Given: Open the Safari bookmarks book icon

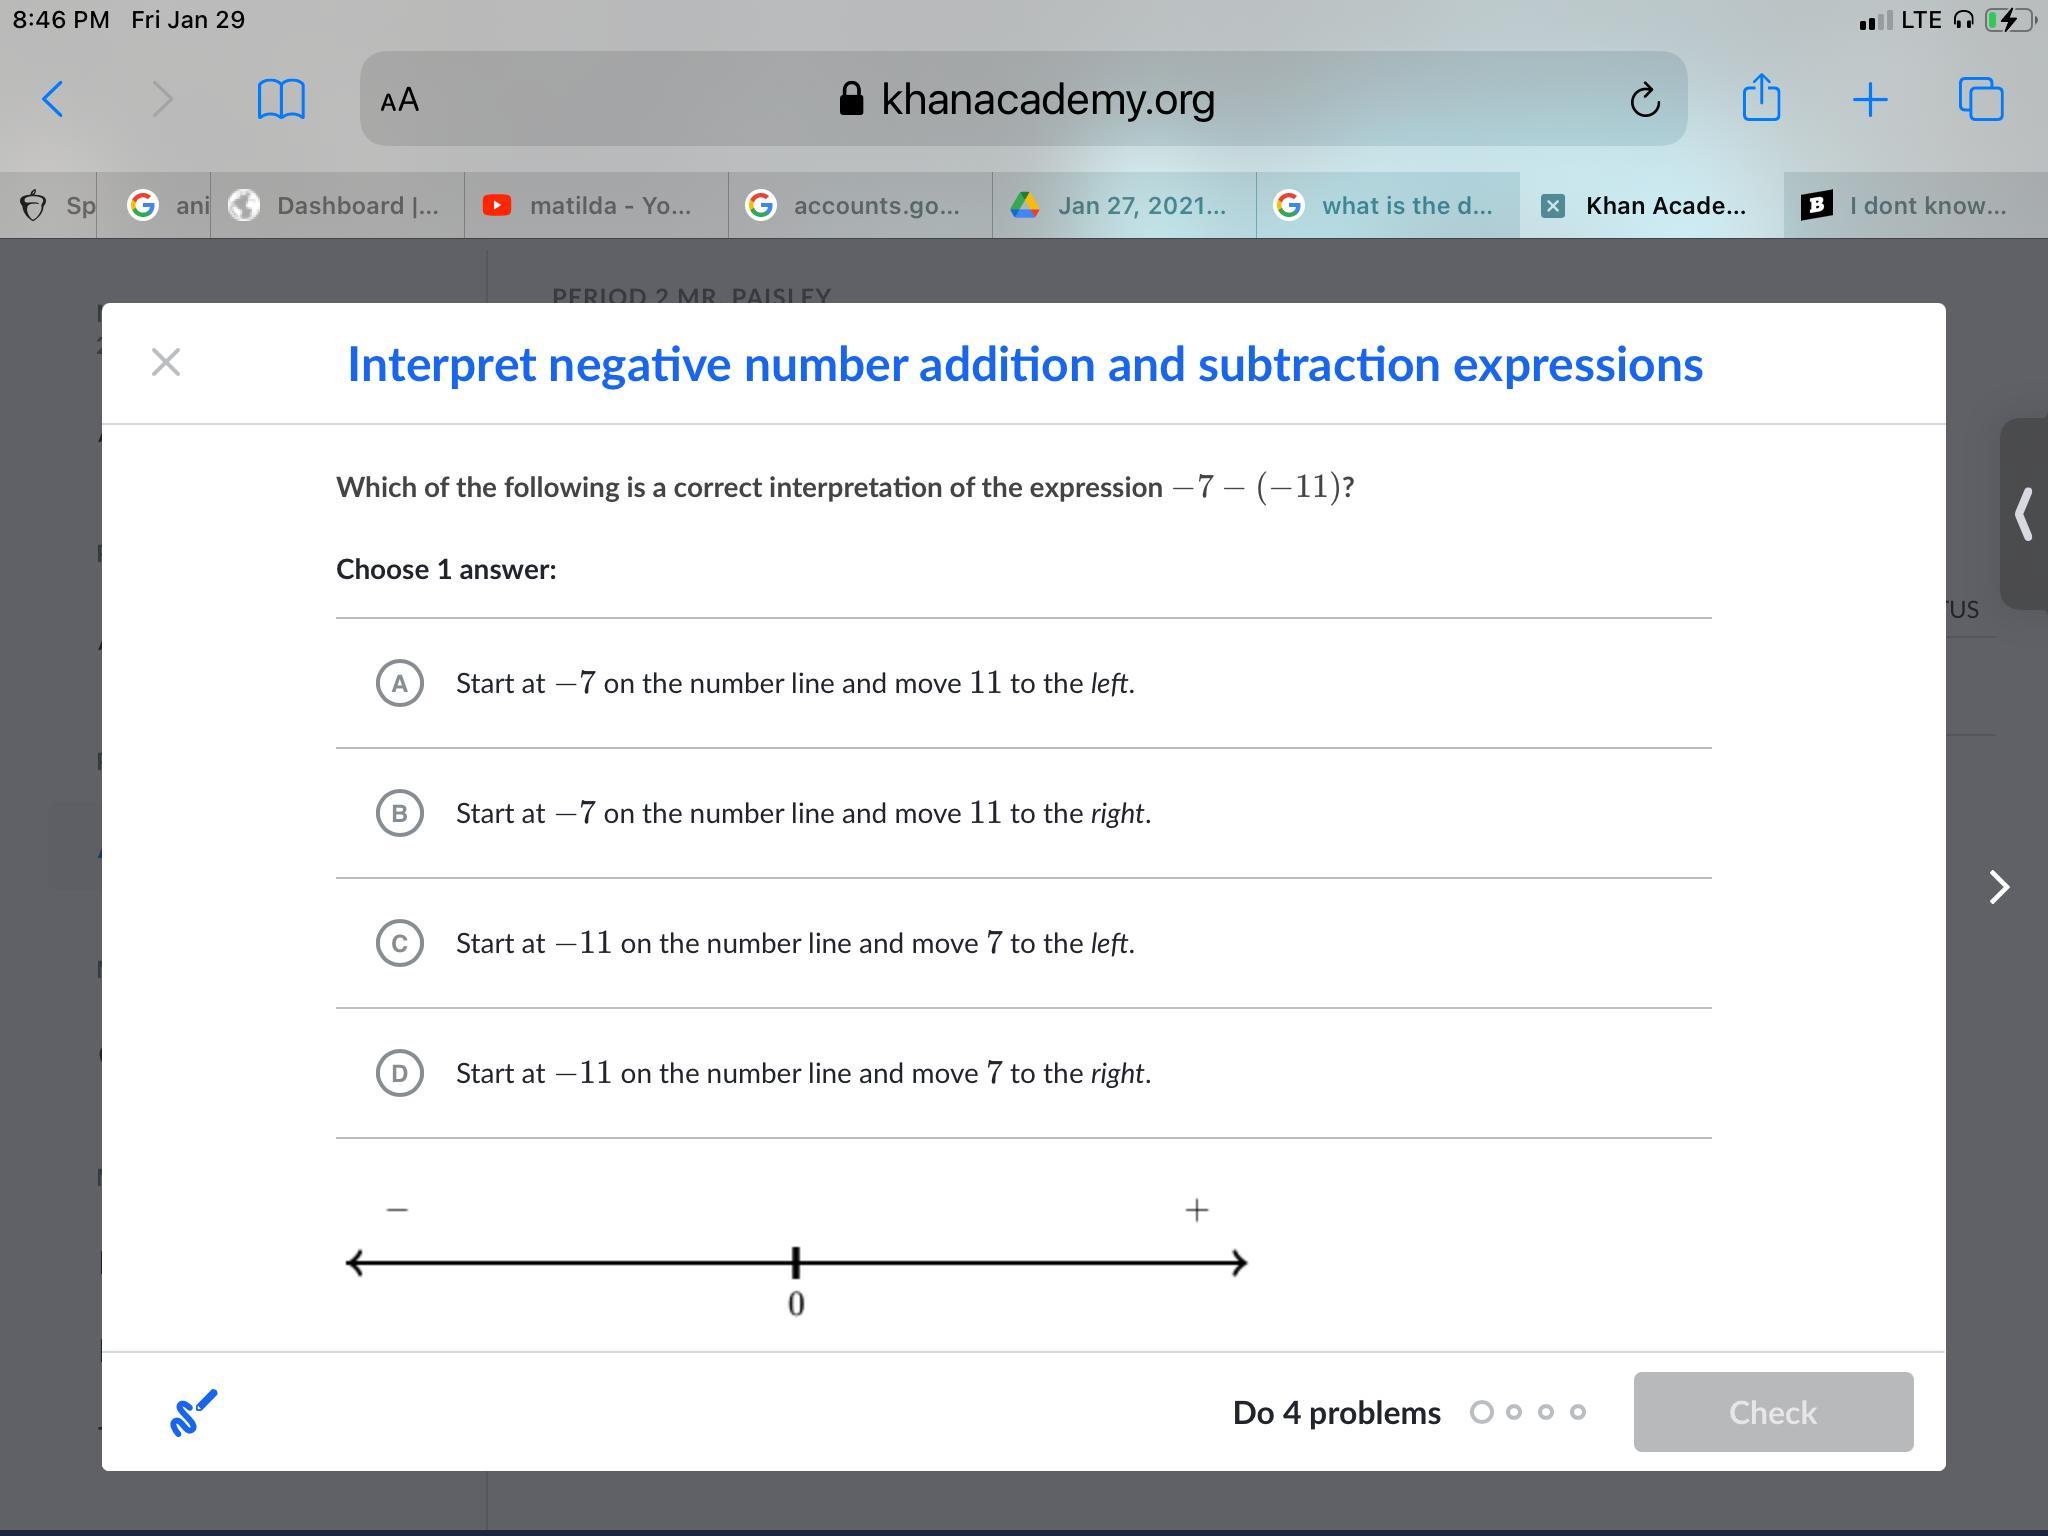Looking at the screenshot, I should pos(281,99).
